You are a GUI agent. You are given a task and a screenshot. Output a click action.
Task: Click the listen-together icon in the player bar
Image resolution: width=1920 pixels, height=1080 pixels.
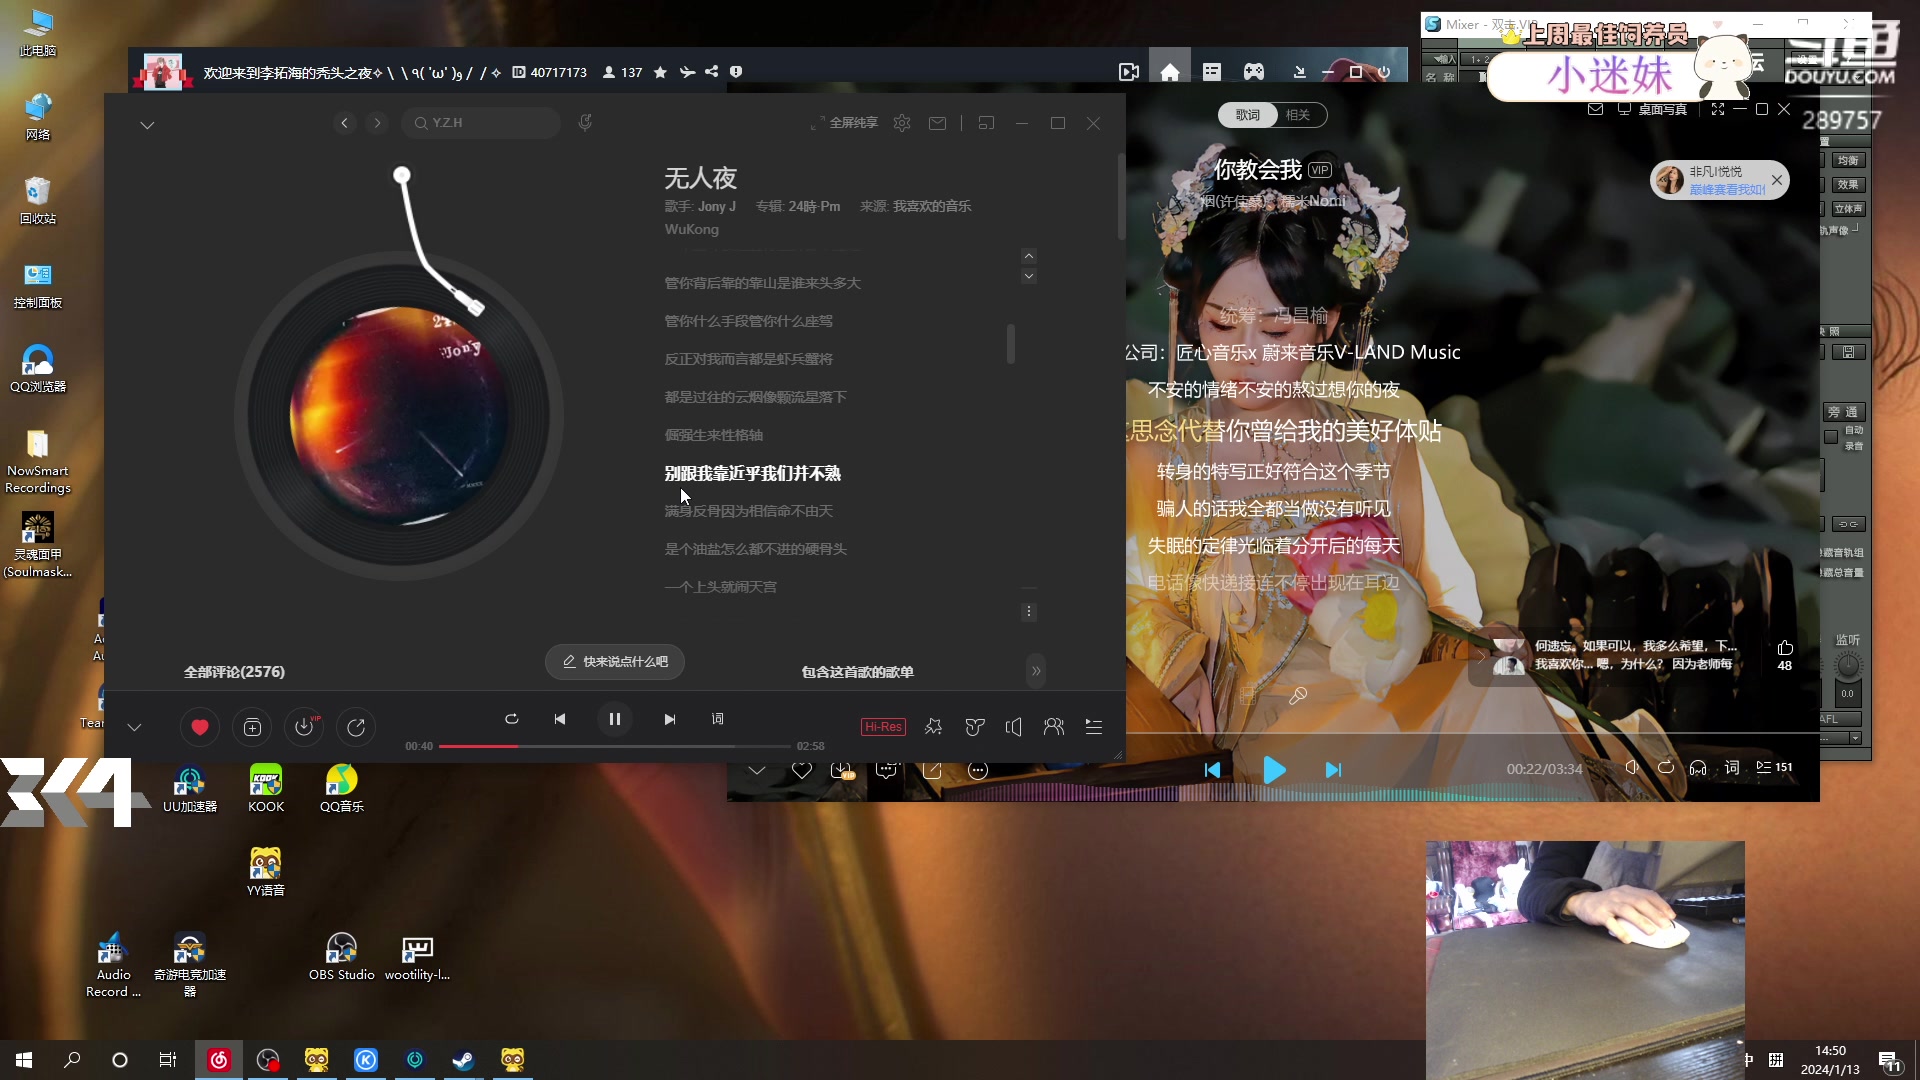click(1053, 727)
